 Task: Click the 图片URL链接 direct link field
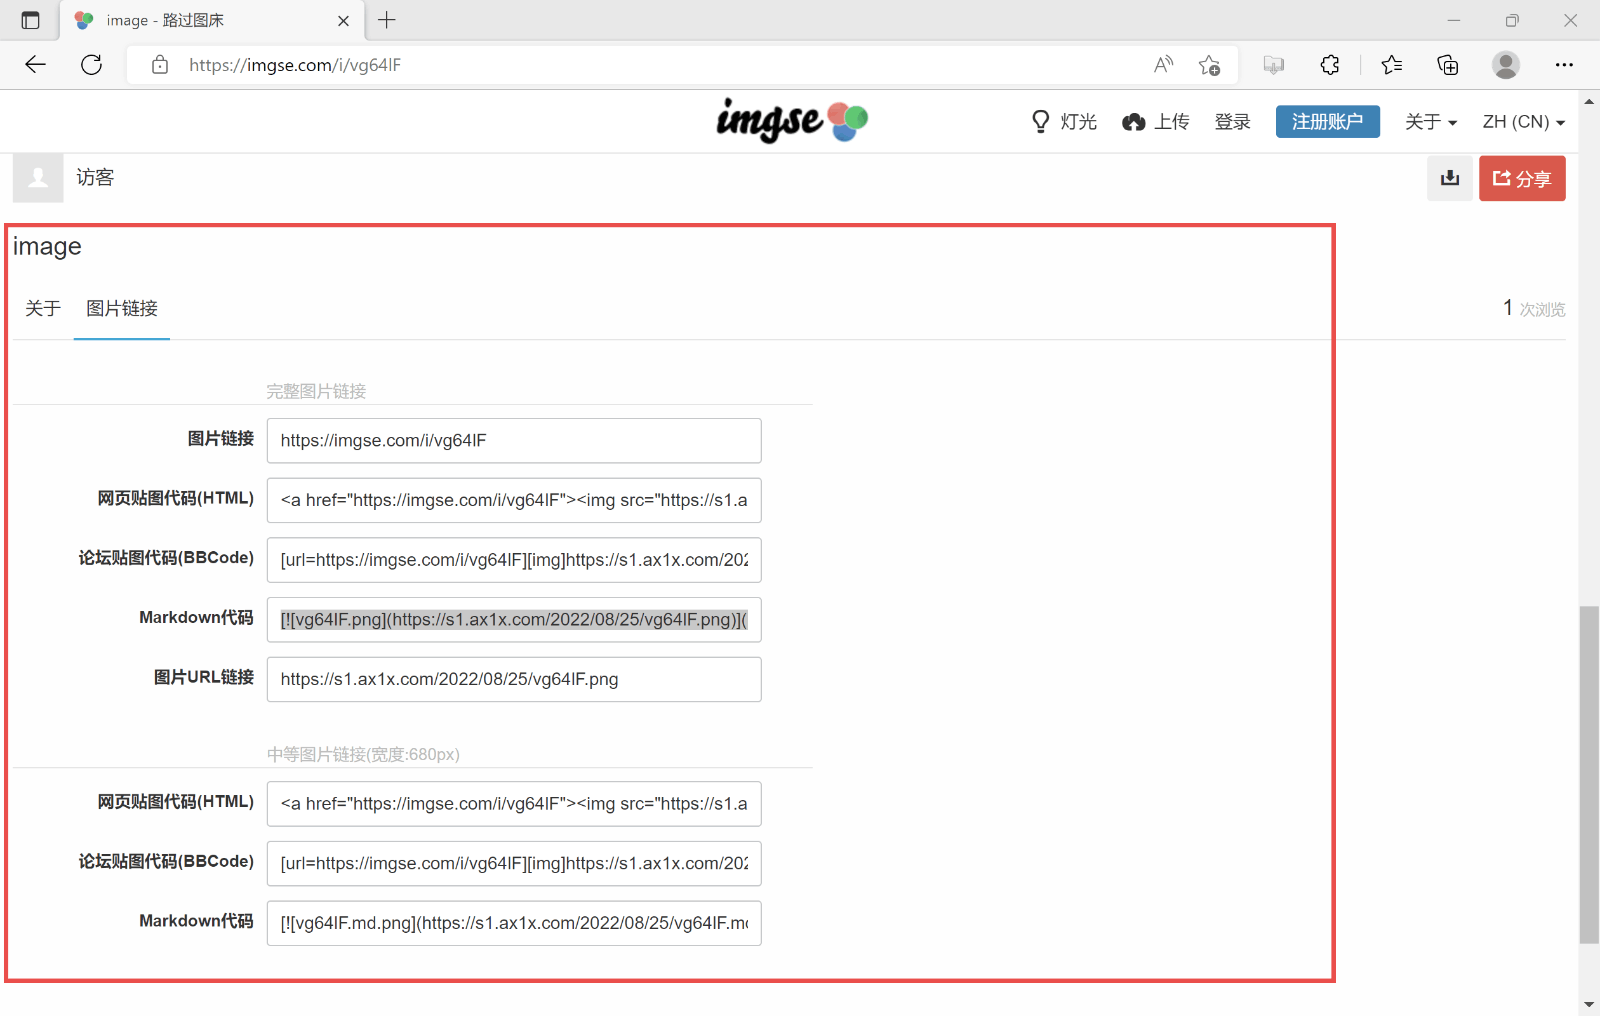tap(514, 680)
